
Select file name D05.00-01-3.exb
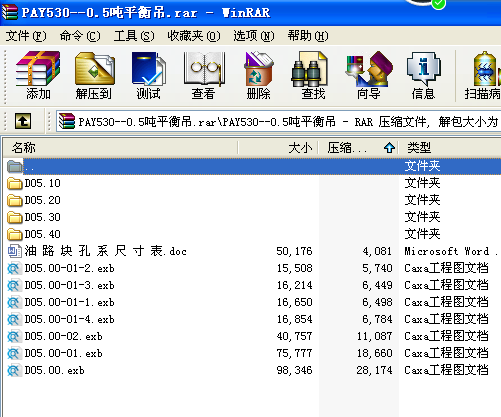69,285
